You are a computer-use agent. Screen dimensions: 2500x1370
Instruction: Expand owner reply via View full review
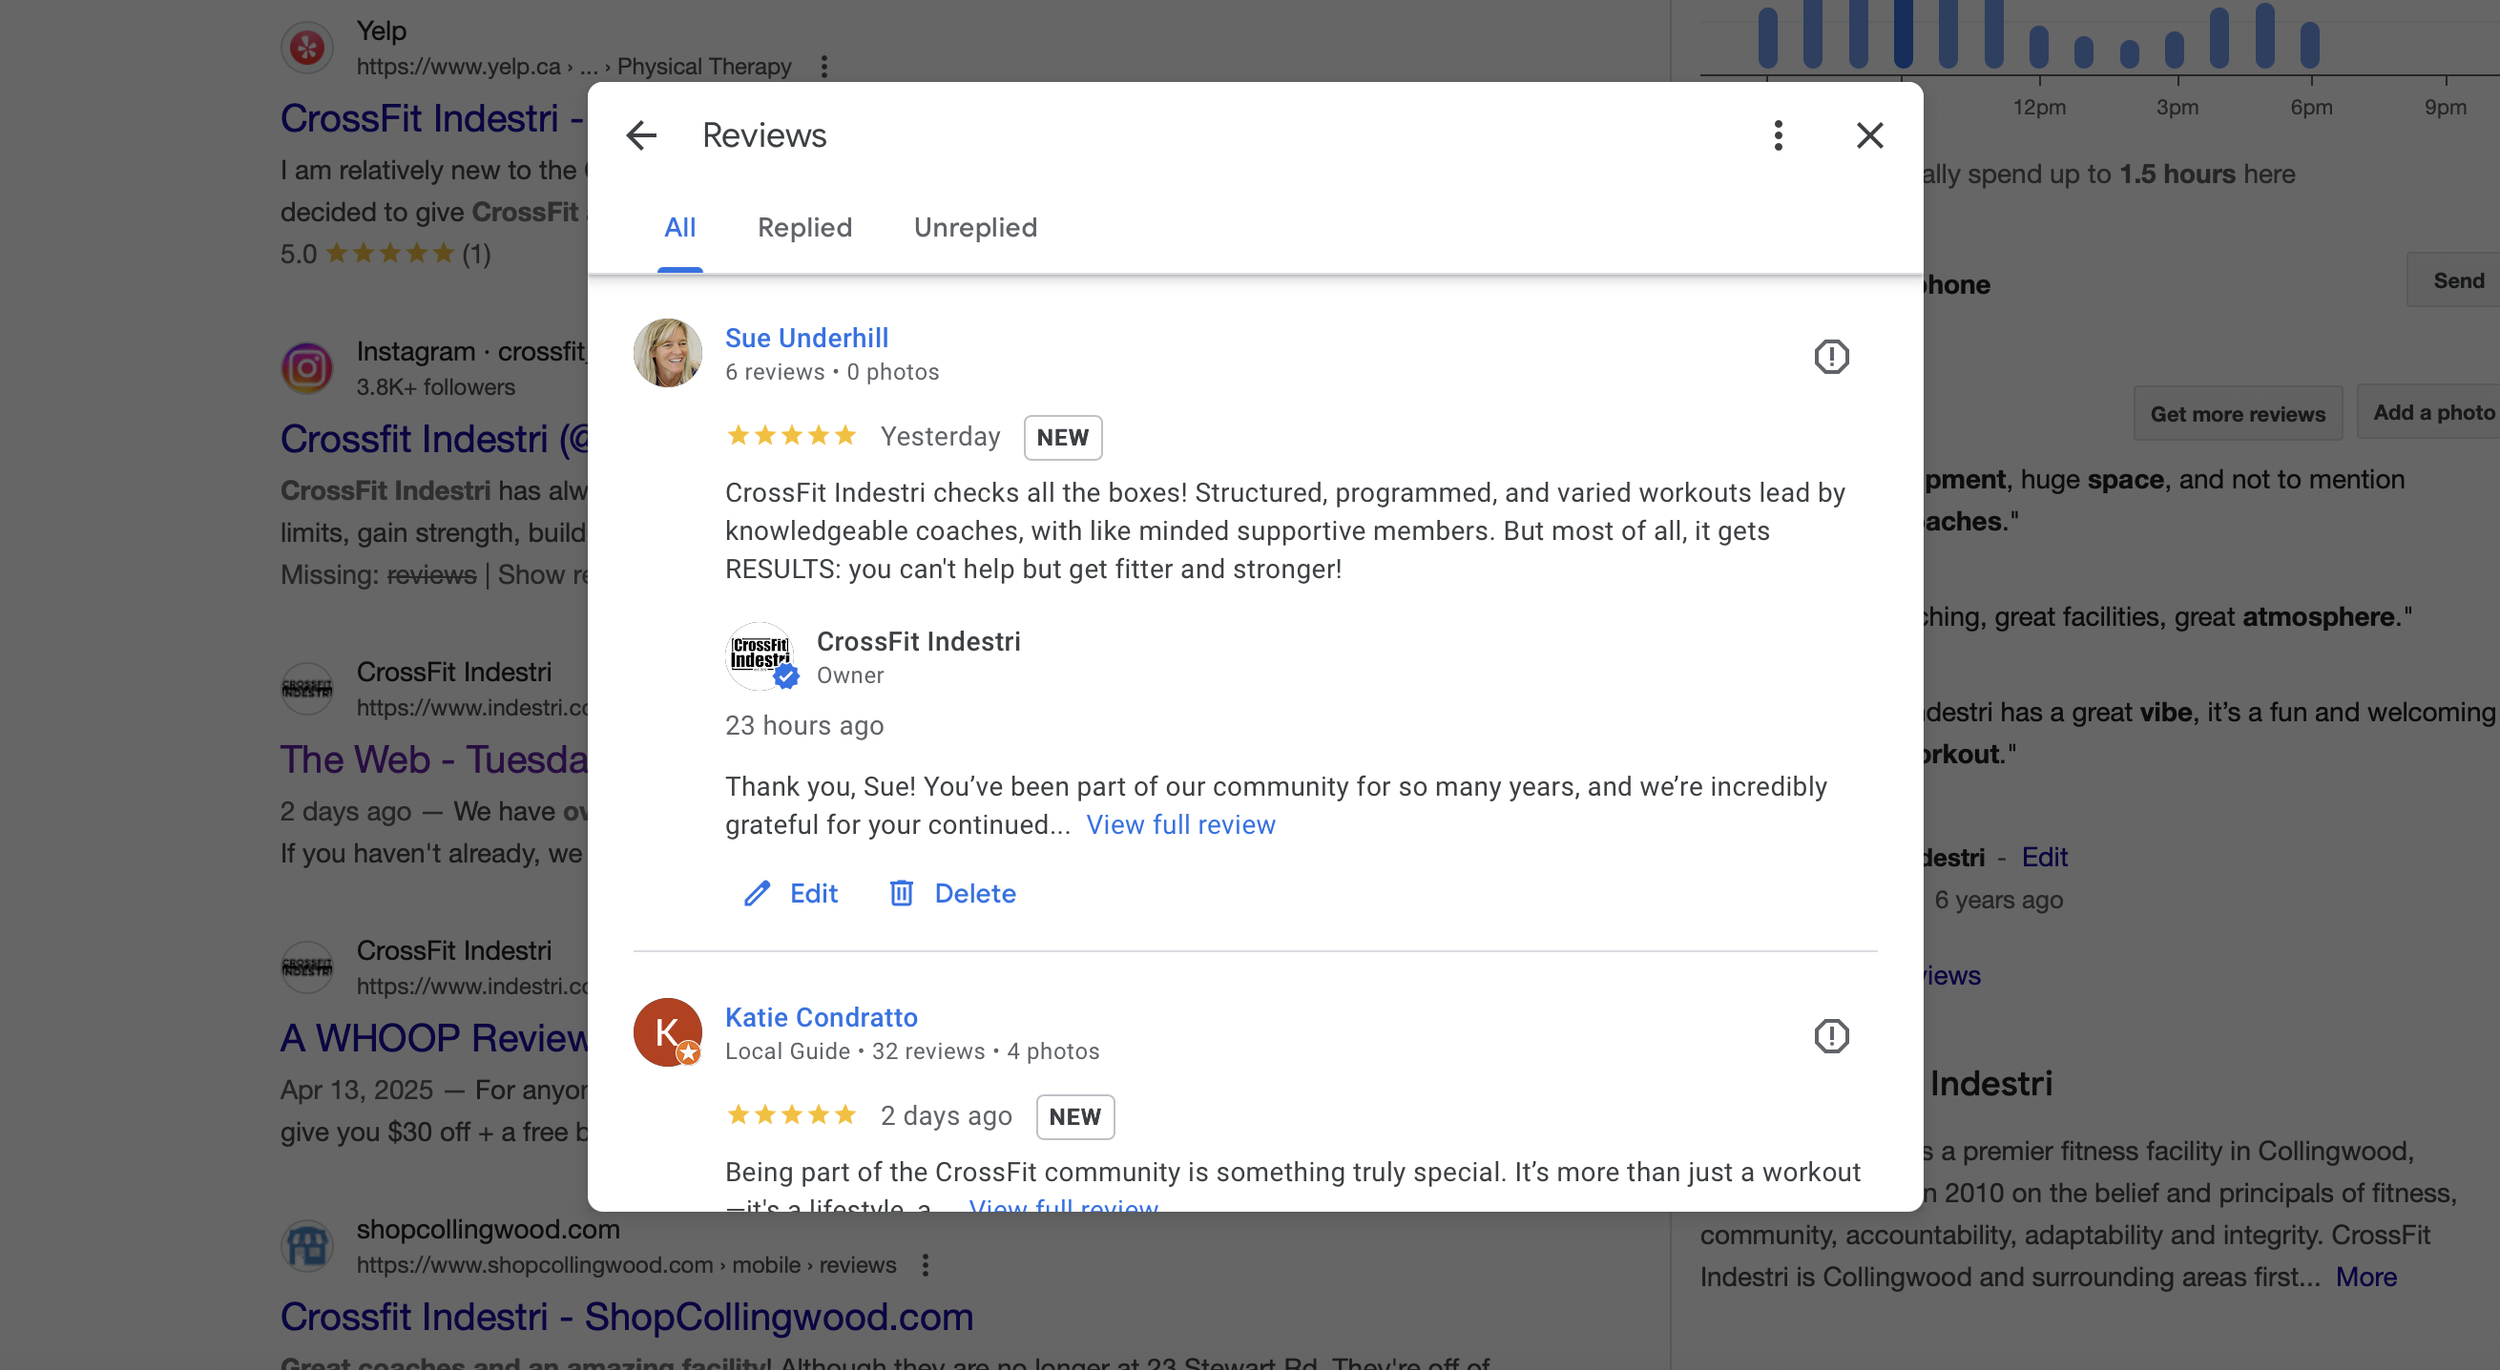(x=1180, y=825)
